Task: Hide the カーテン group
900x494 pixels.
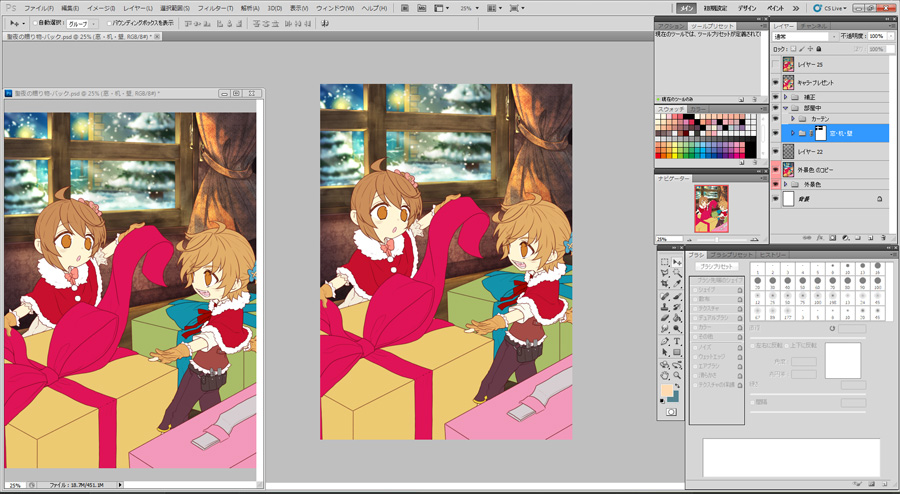Action: 776,119
